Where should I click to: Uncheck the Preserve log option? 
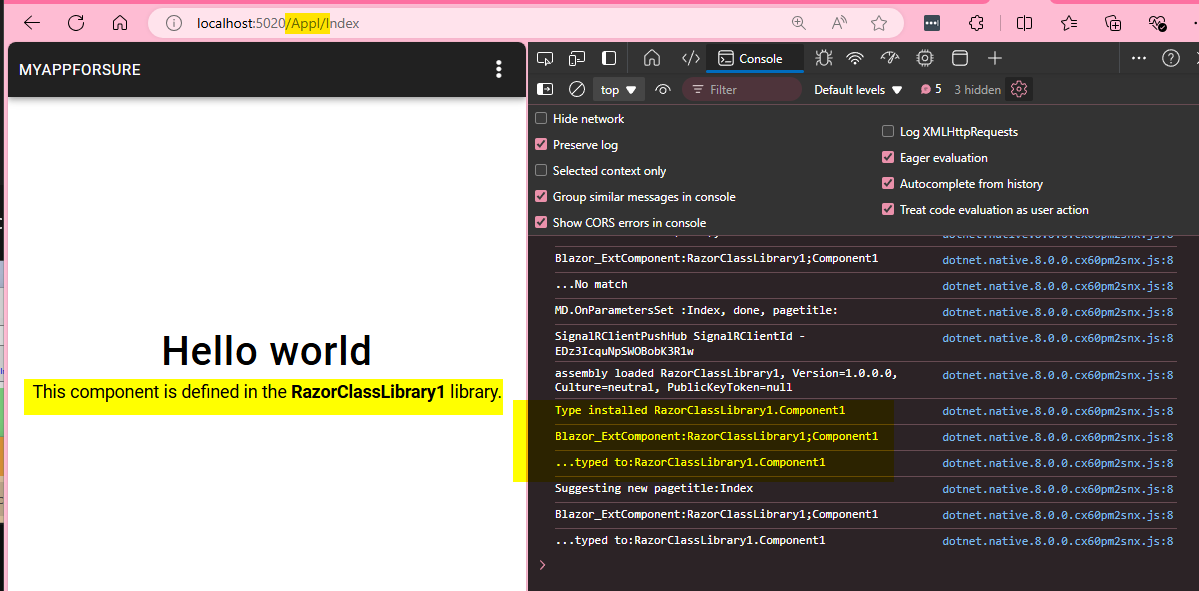pyautogui.click(x=542, y=145)
